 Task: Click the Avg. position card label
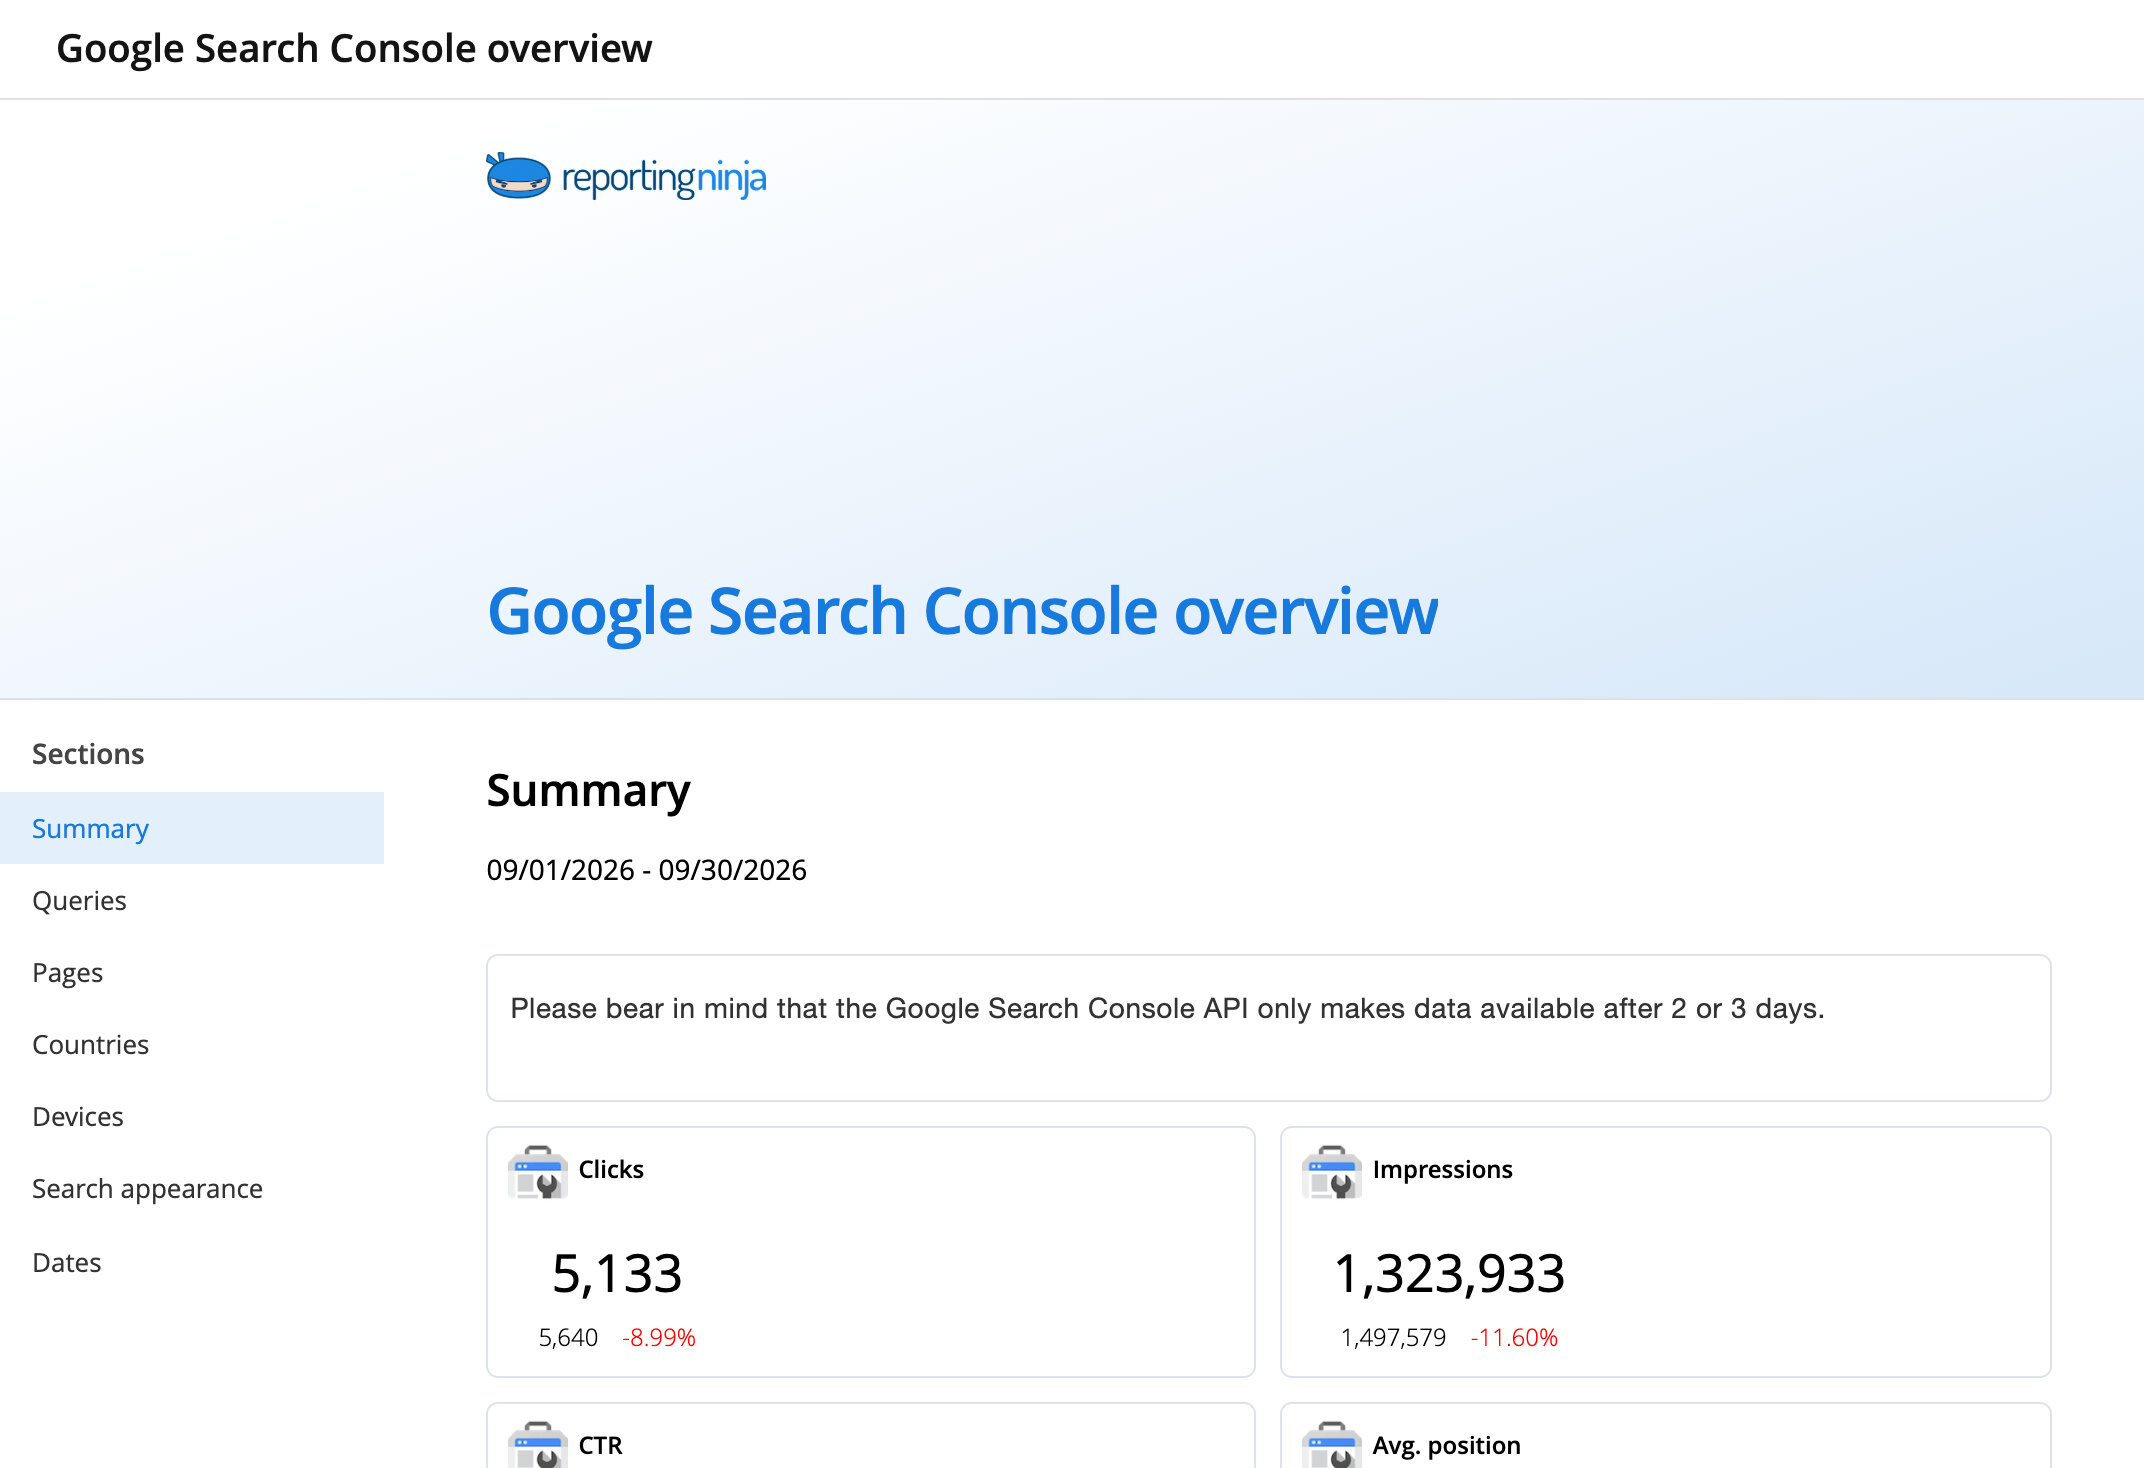click(x=1446, y=1445)
